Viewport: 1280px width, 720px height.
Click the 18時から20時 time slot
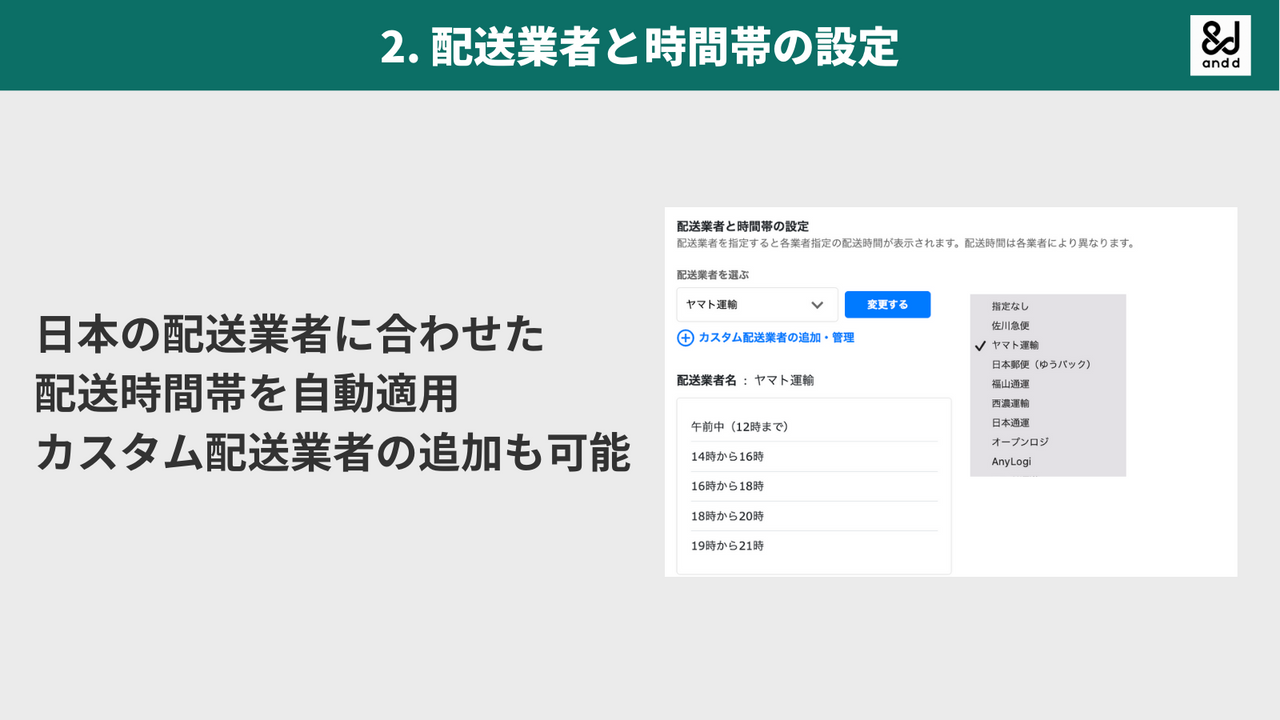814,516
